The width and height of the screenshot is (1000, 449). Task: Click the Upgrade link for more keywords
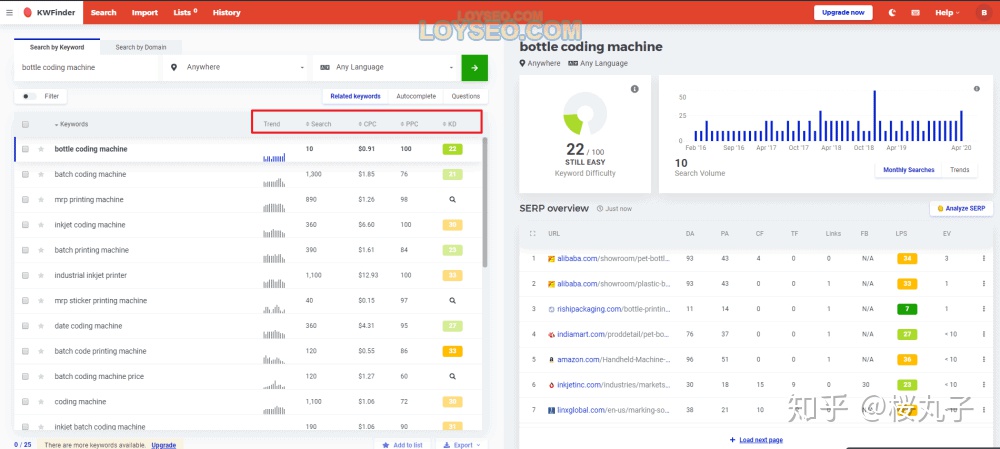(164, 445)
